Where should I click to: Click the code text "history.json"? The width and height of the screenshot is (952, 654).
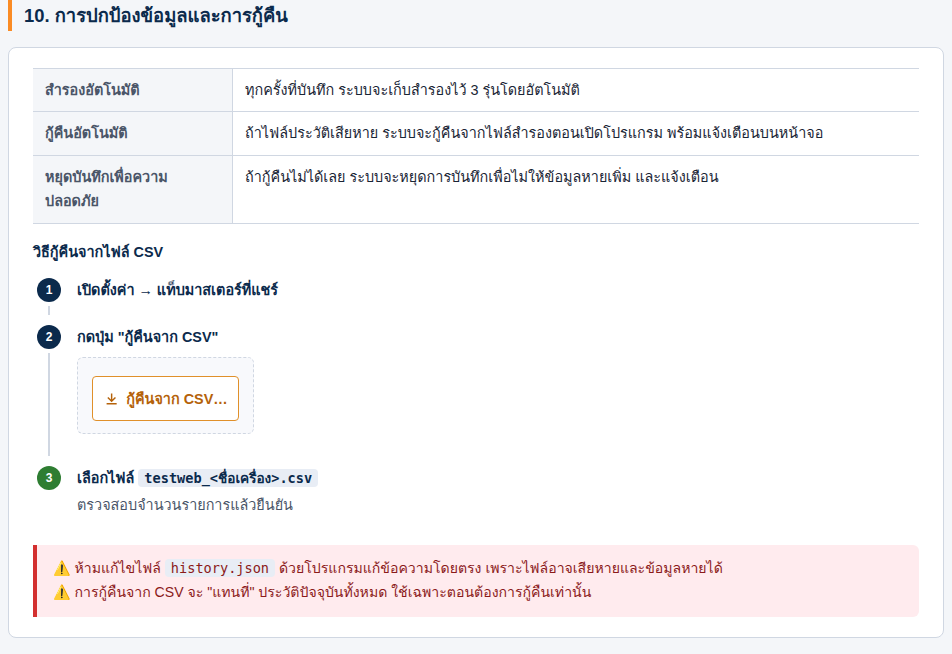[220, 568]
